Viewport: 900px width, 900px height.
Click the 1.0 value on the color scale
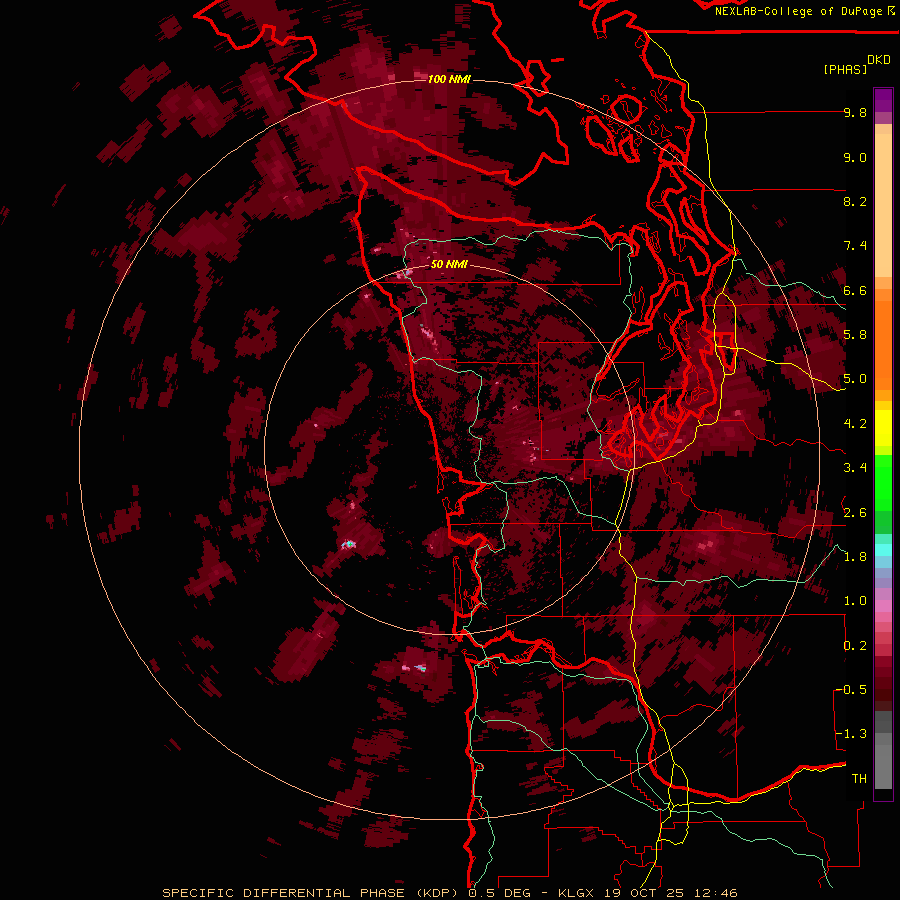[855, 601]
